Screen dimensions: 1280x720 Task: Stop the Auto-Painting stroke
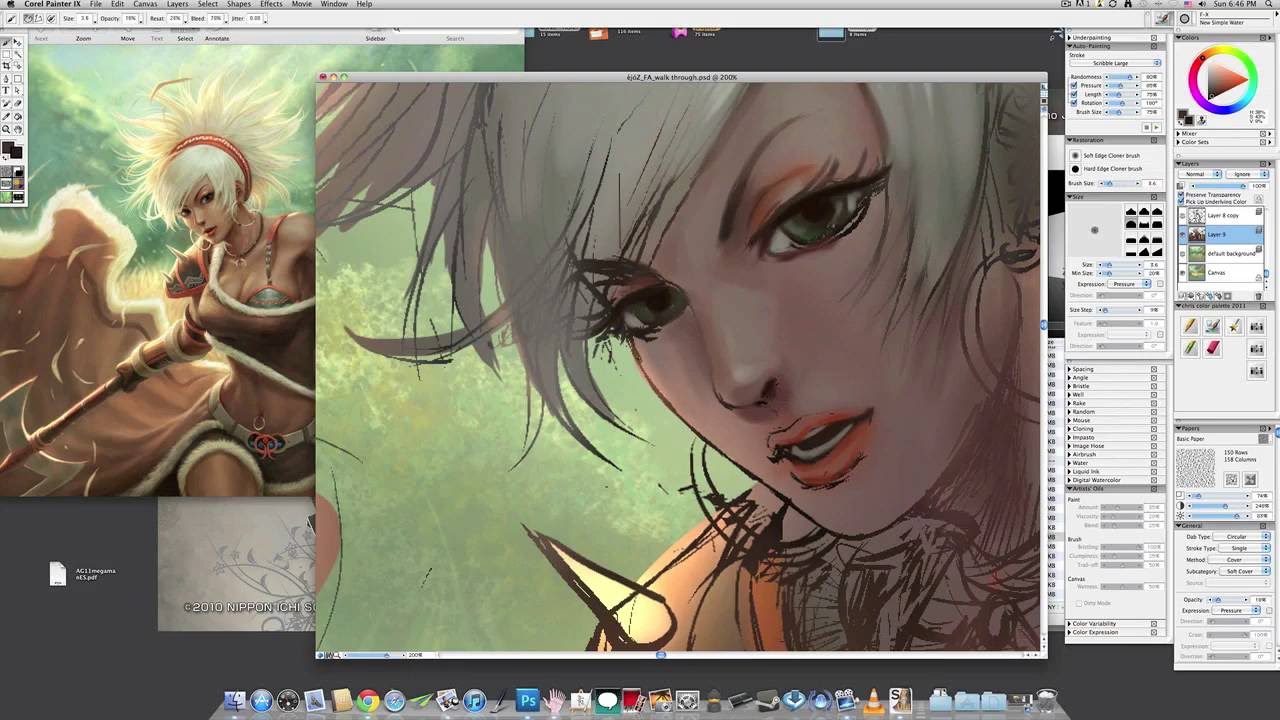1147,126
